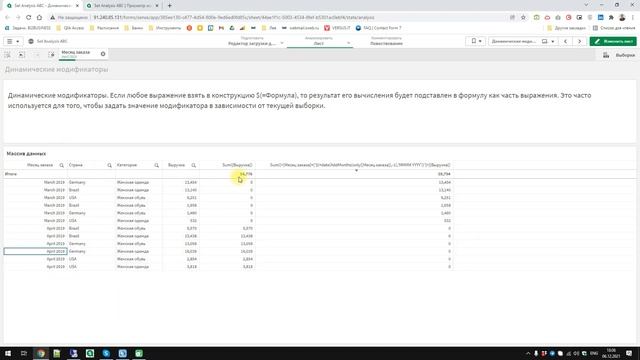Activate smart search in the selections bar

(x=7, y=54)
